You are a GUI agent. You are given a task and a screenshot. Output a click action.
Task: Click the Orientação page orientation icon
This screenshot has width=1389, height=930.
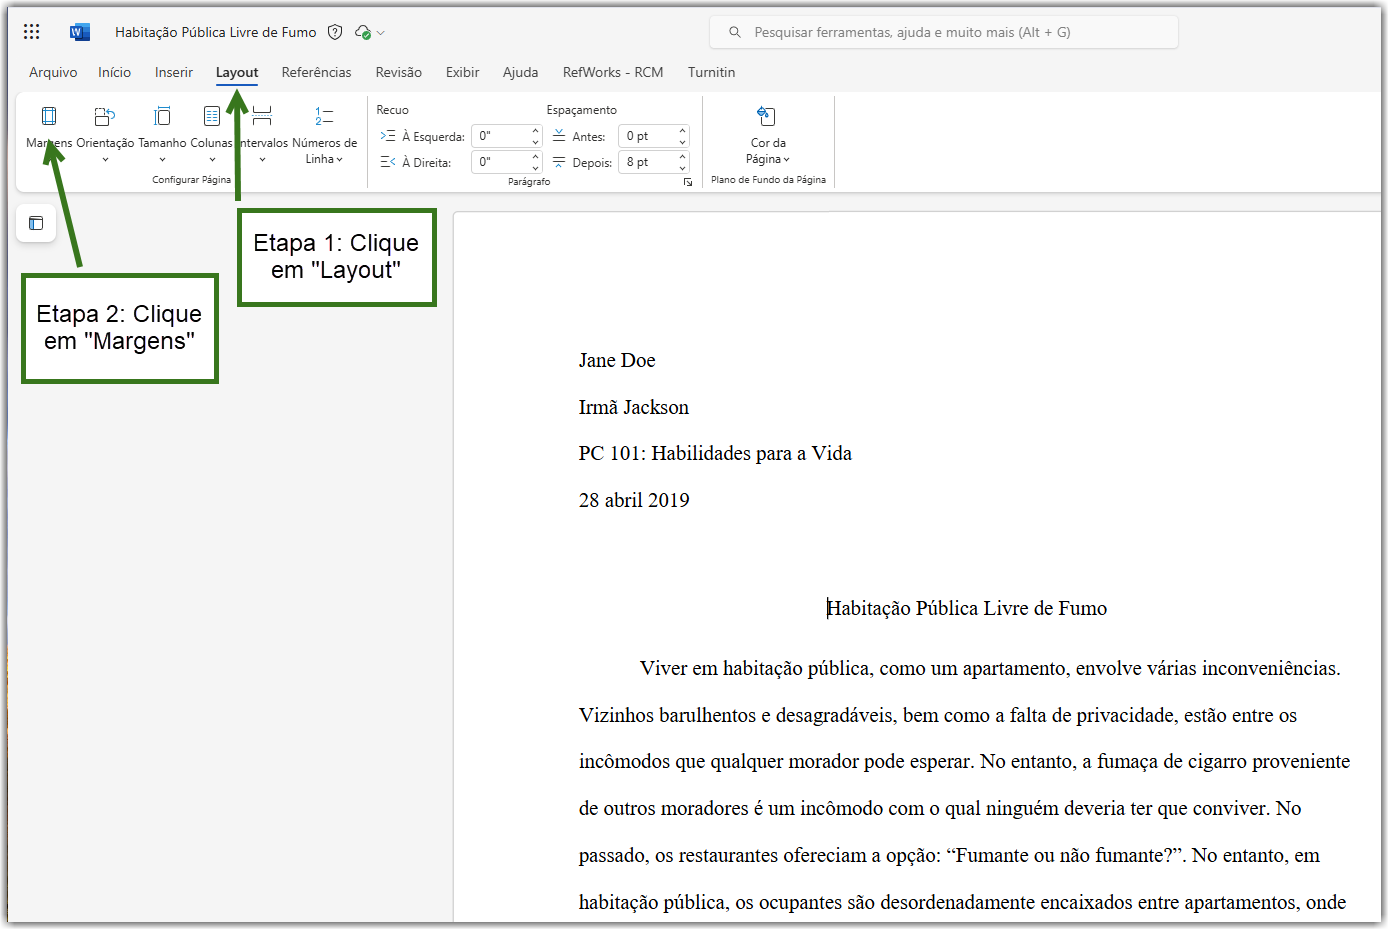[105, 116]
